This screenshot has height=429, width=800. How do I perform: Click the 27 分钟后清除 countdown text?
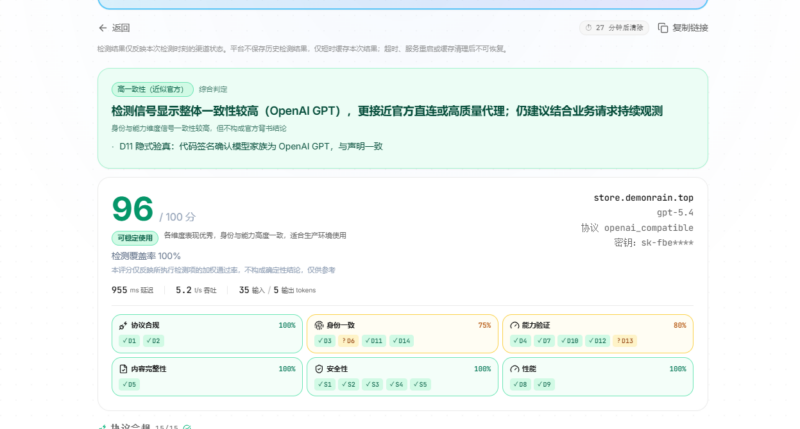click(619, 28)
